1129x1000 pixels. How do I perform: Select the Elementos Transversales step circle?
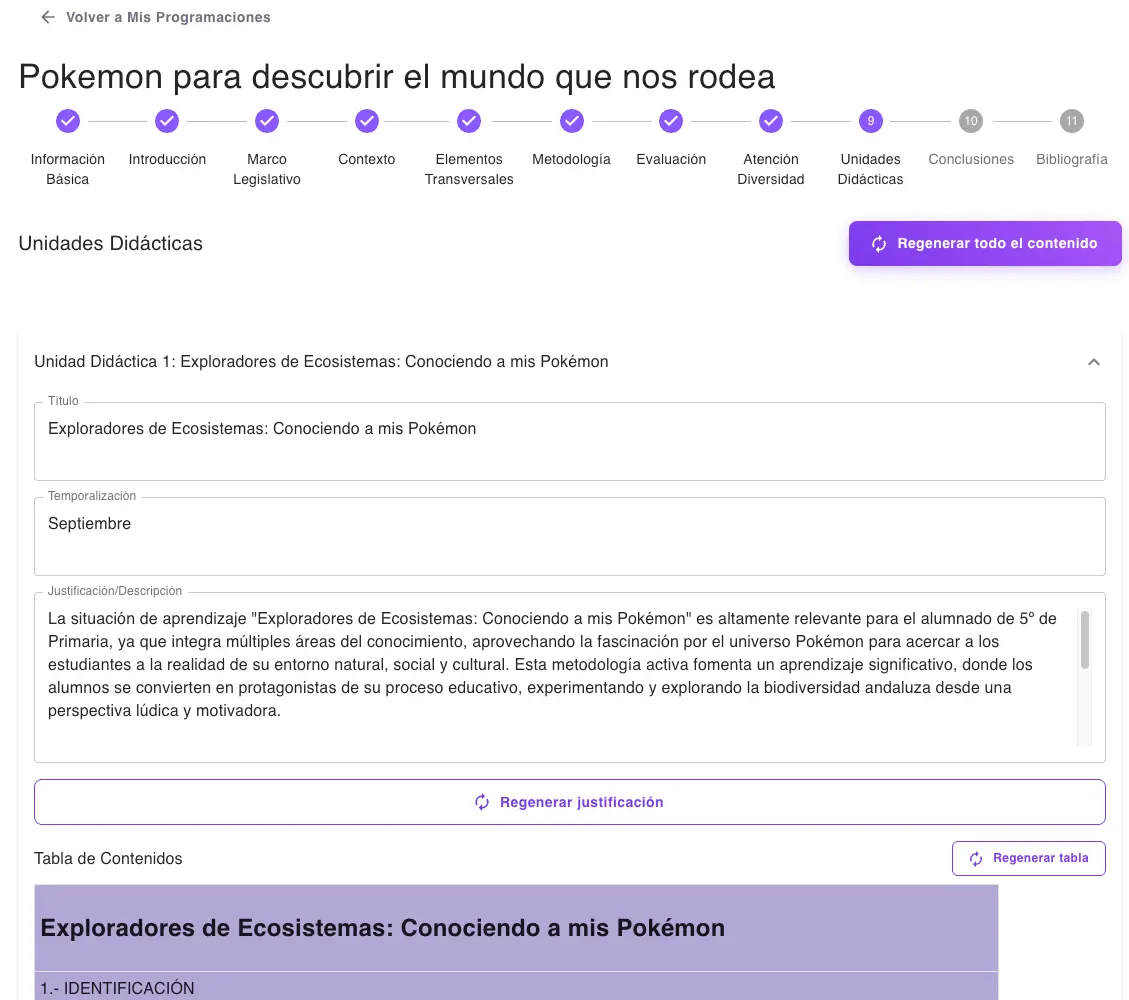(x=469, y=121)
